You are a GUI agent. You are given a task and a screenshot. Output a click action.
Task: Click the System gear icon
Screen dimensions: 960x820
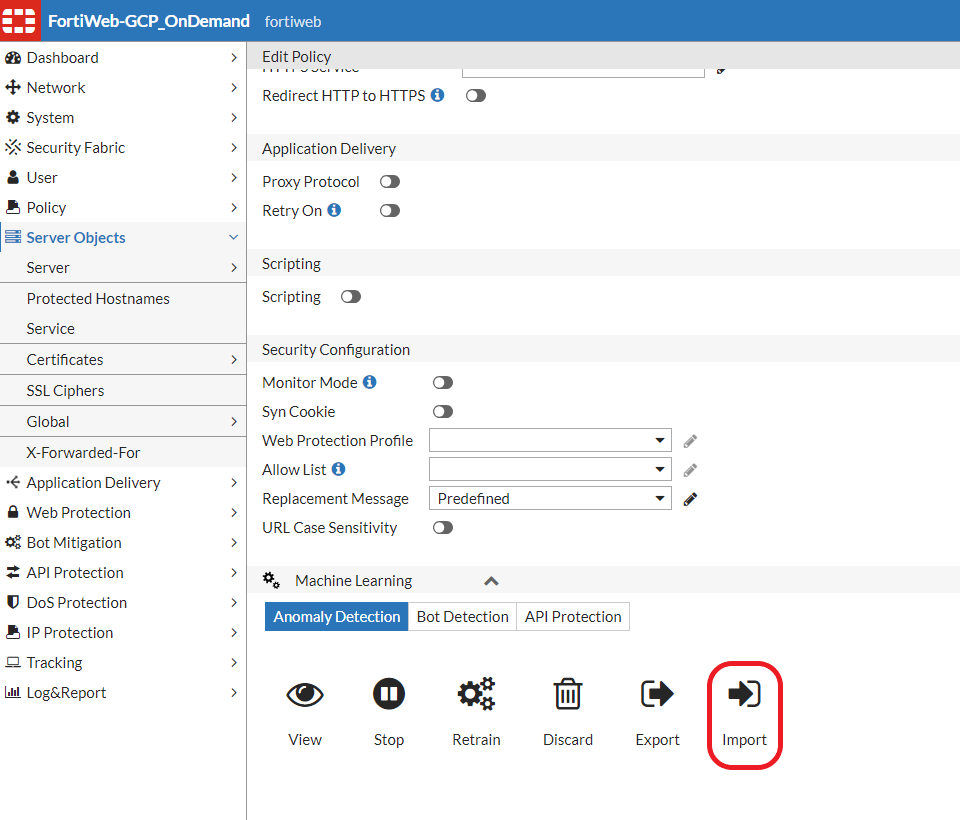(13, 118)
